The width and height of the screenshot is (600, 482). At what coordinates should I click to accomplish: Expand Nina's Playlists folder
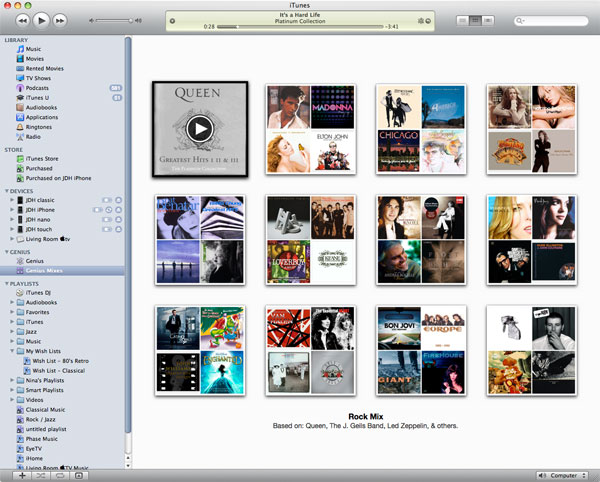click(12, 380)
